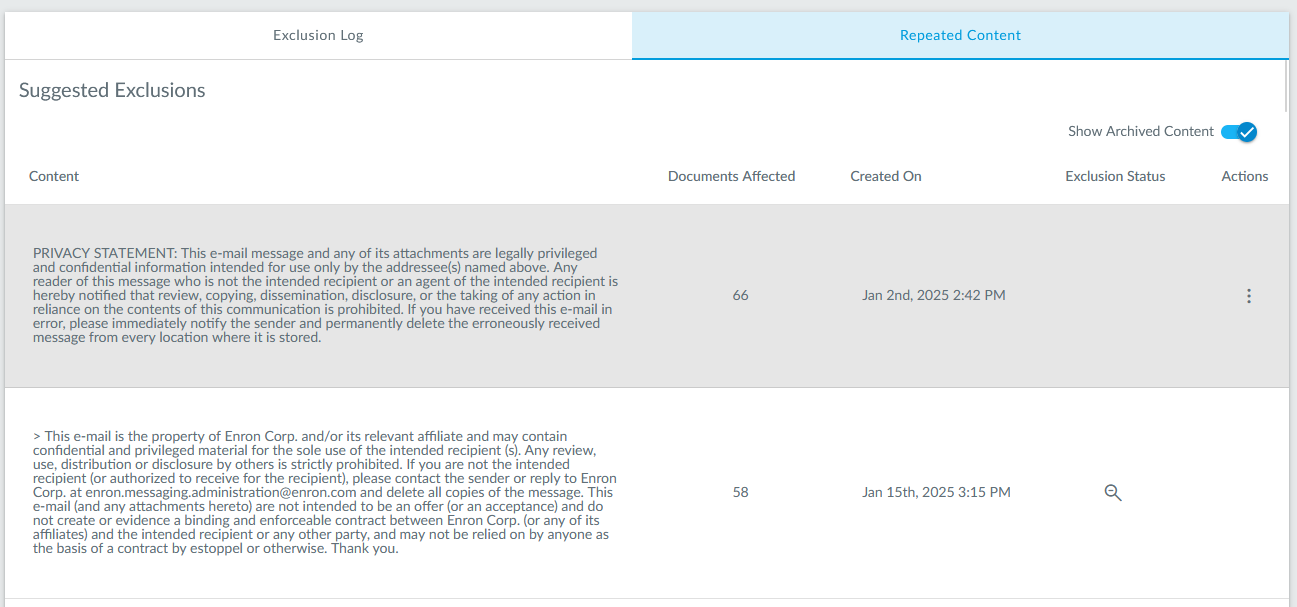Click the Created On column header
The width and height of the screenshot is (1297, 607).
[885, 176]
